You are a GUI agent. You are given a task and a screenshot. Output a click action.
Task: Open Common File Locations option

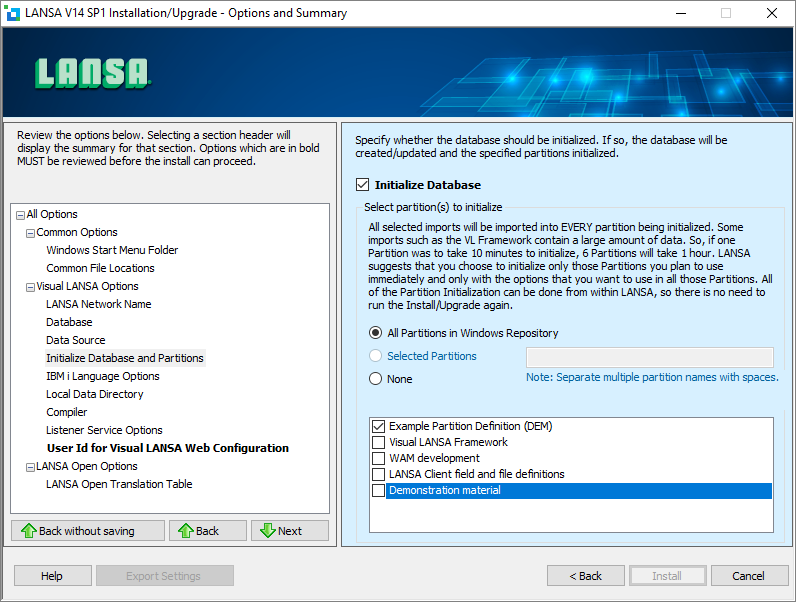tap(100, 268)
